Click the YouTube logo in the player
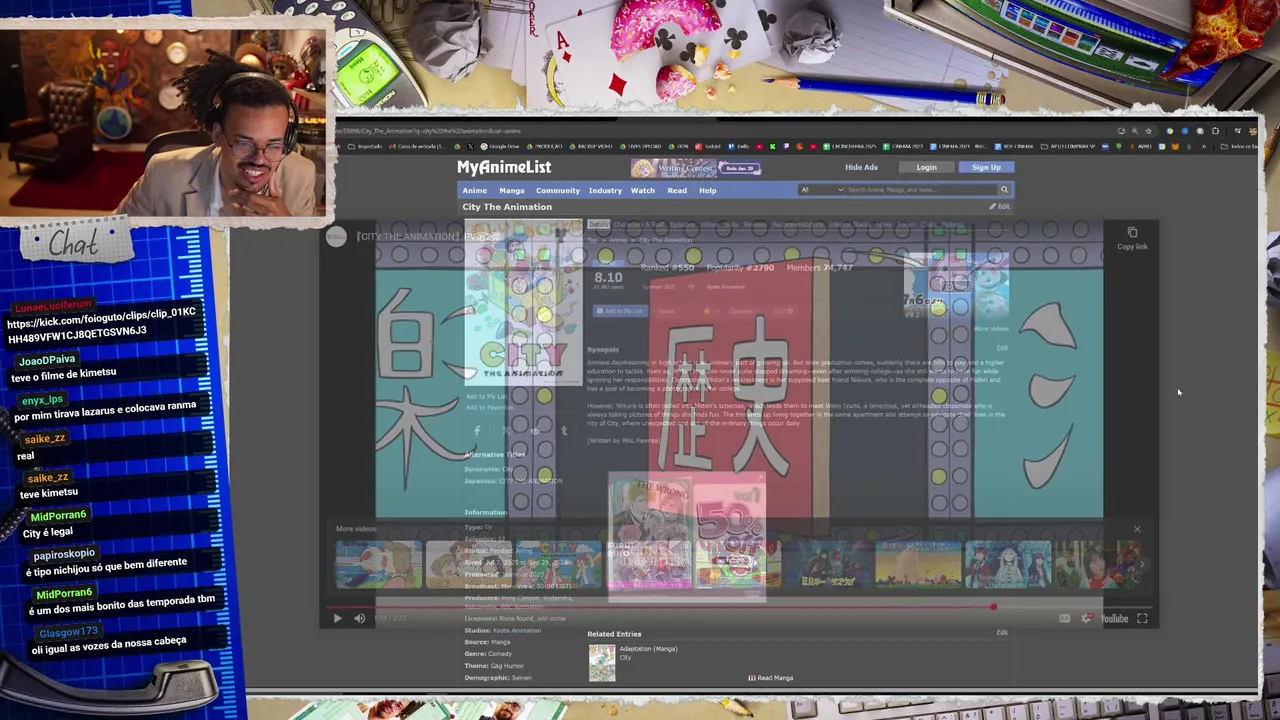 (1114, 618)
